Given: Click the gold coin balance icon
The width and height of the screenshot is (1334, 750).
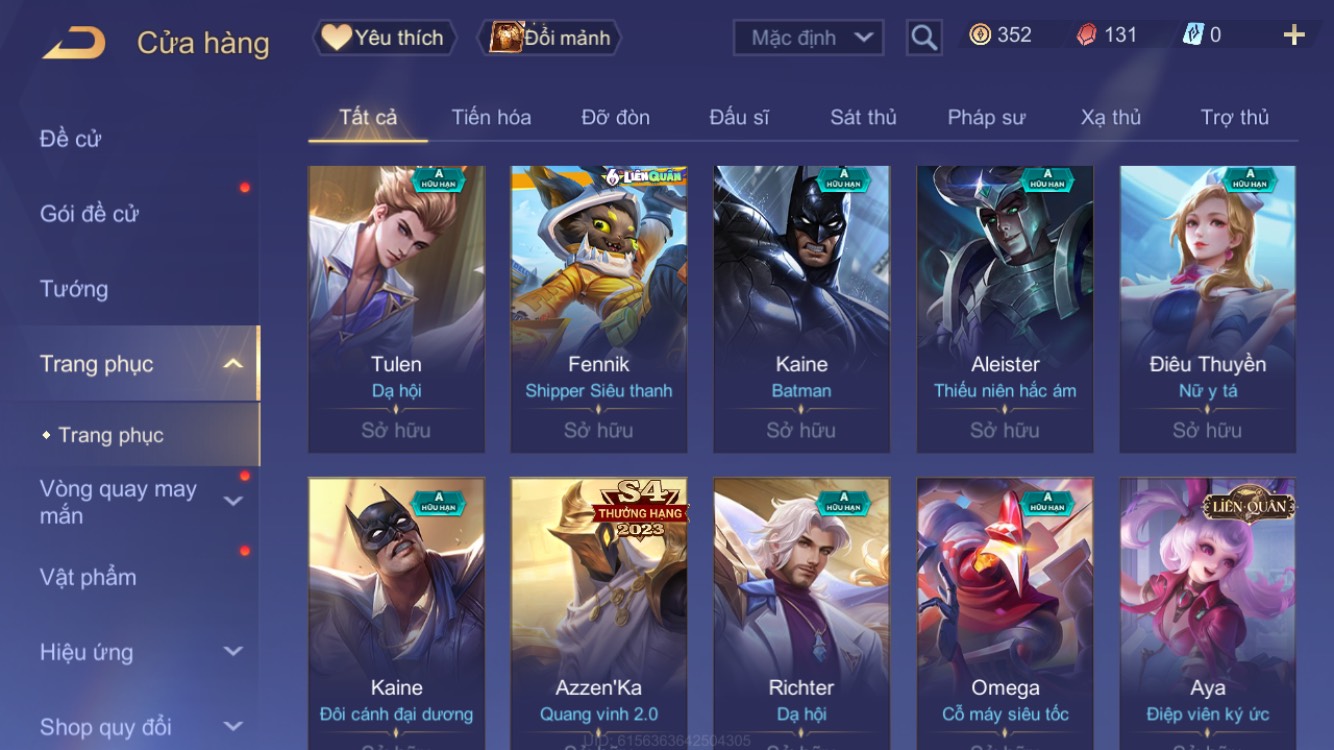Looking at the screenshot, I should coord(980,35).
